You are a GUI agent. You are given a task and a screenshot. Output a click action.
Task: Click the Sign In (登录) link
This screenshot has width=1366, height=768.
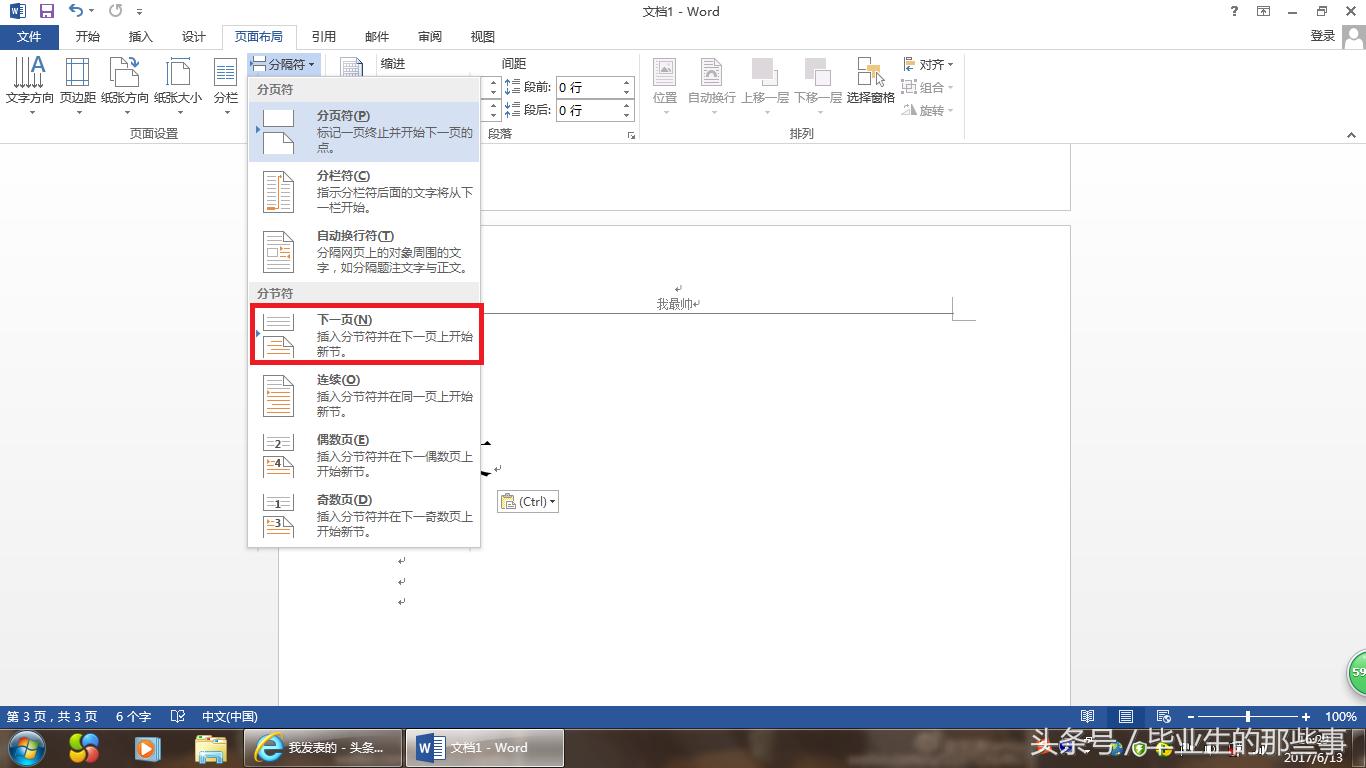pyautogui.click(x=1322, y=36)
